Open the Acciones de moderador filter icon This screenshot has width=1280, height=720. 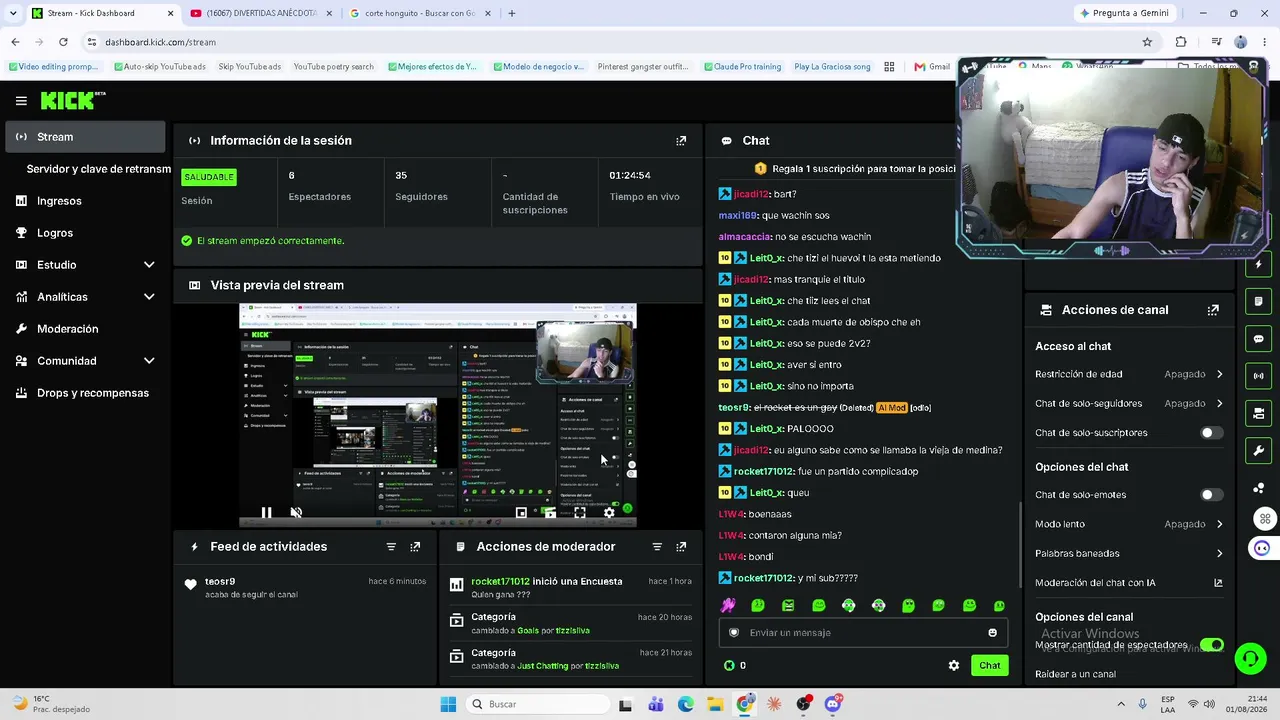pos(657,547)
